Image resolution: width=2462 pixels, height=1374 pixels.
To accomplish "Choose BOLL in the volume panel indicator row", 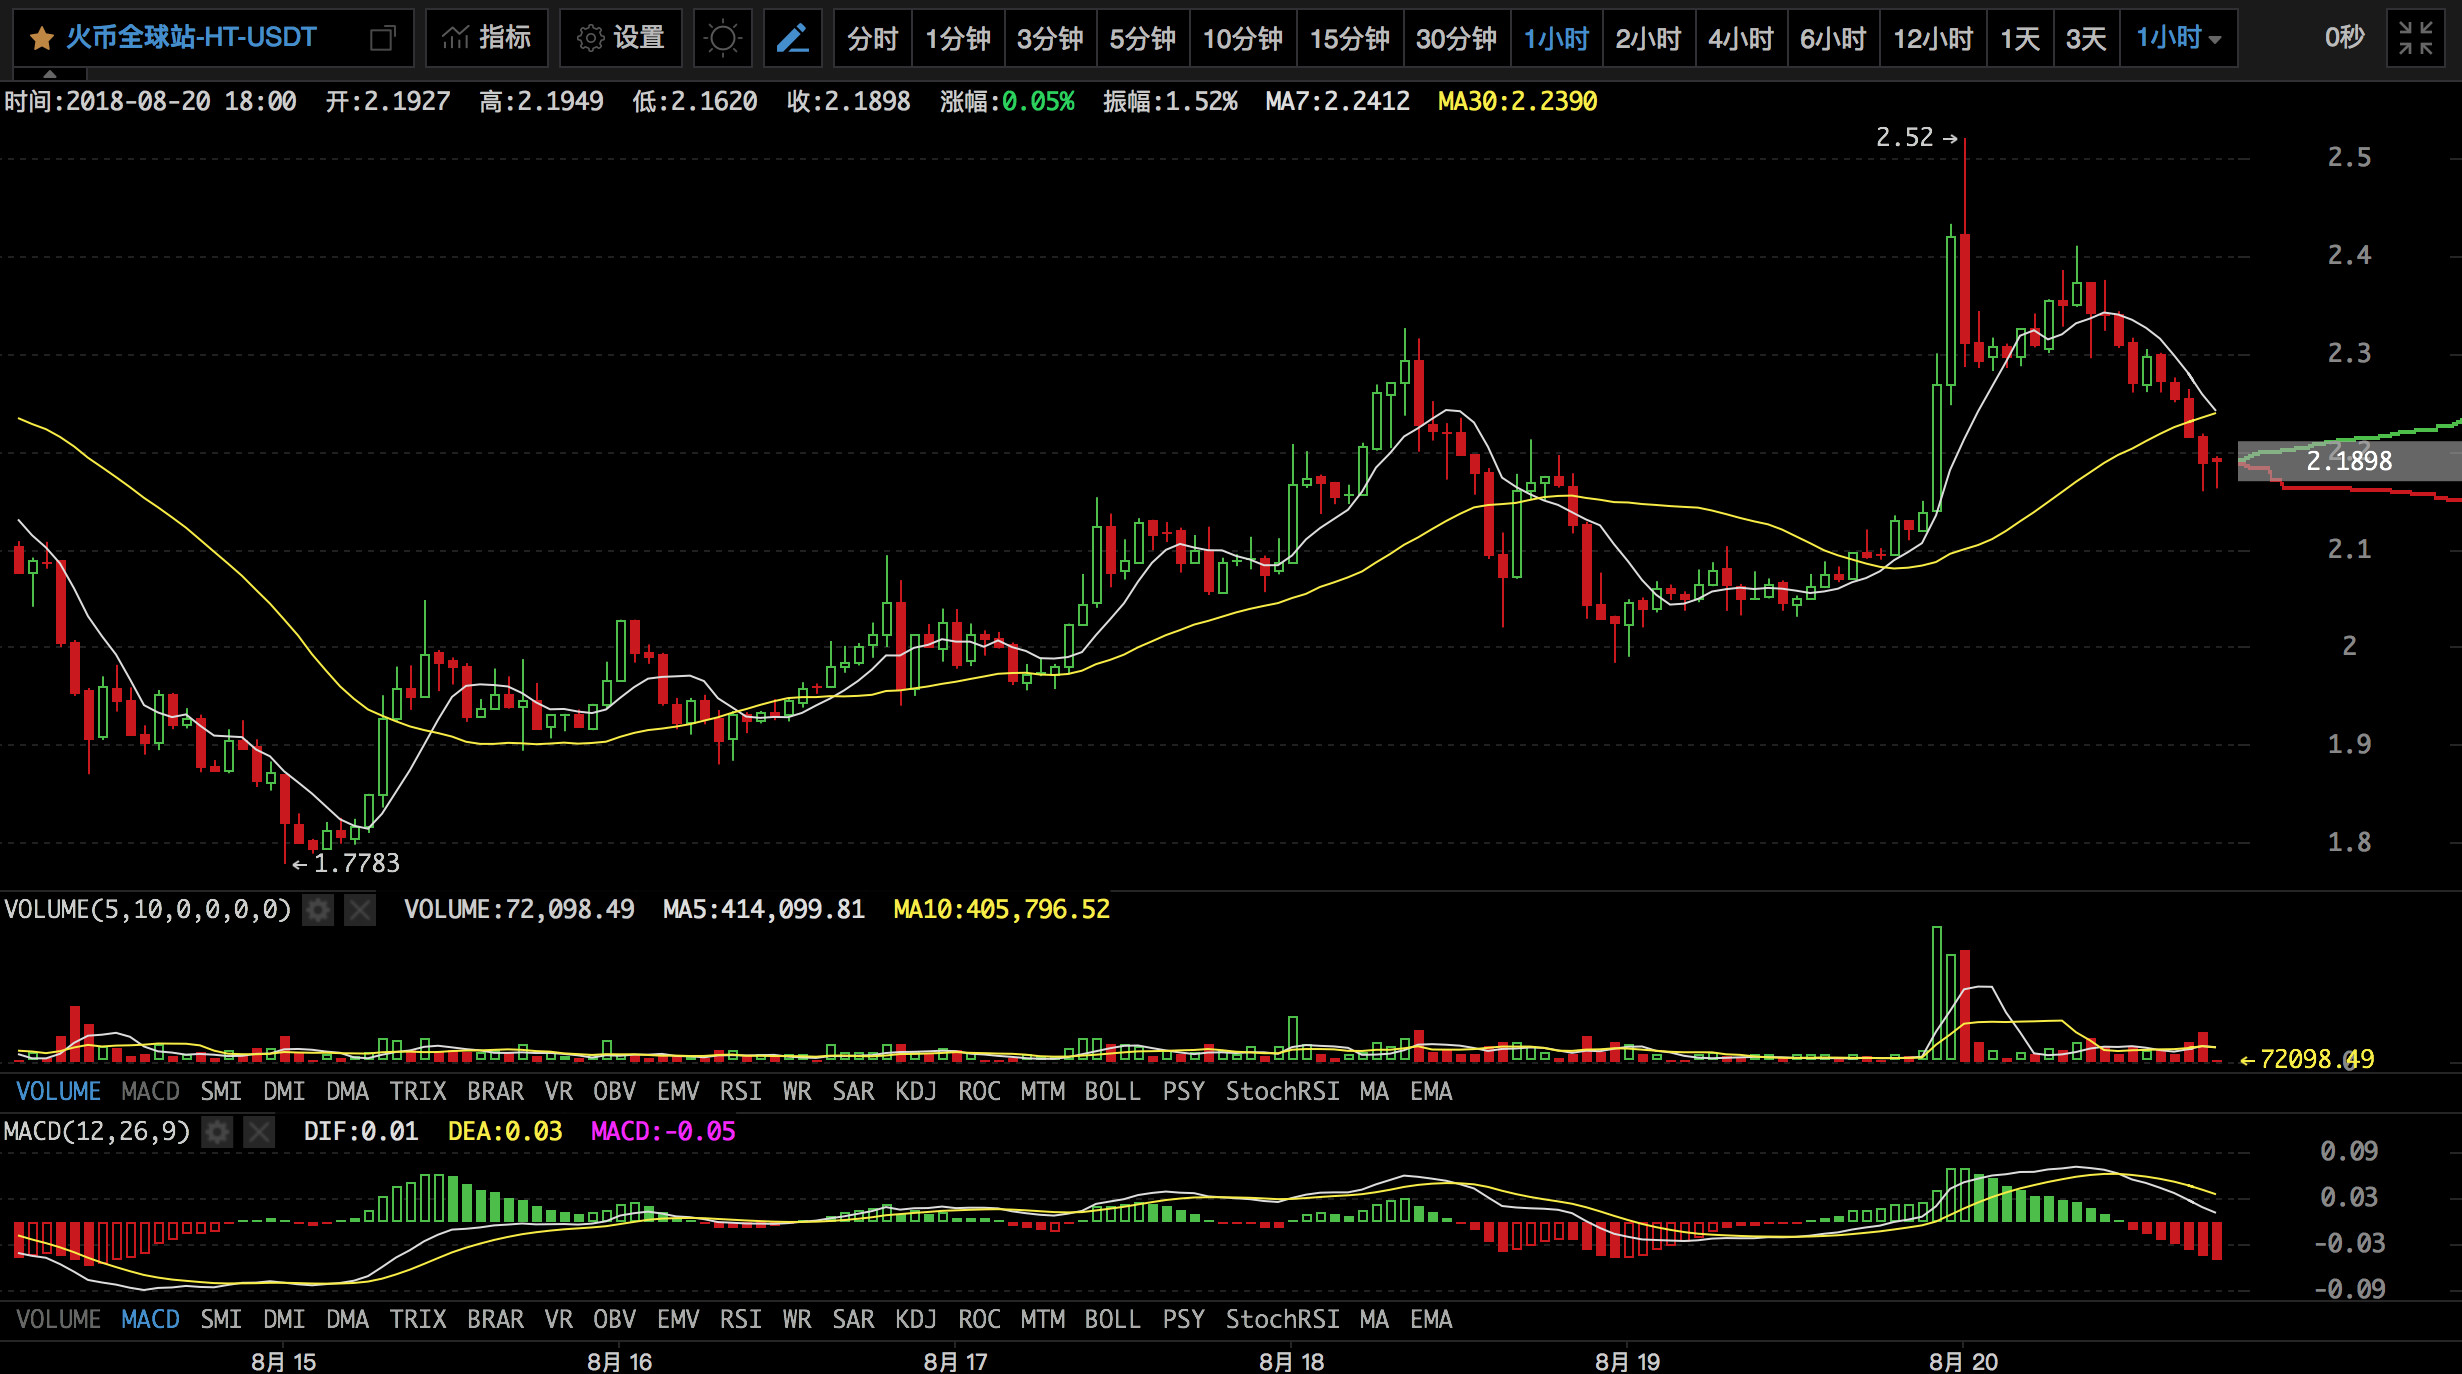I will click(1112, 1091).
